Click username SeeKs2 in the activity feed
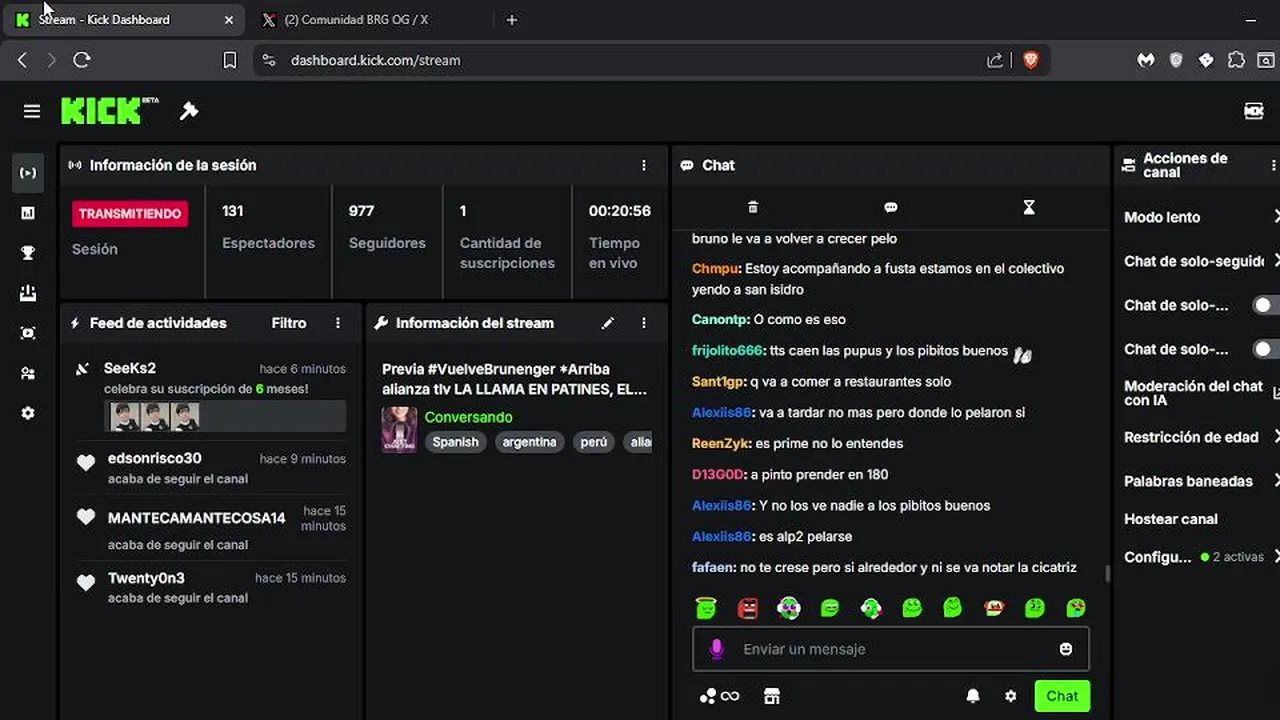 click(130, 368)
